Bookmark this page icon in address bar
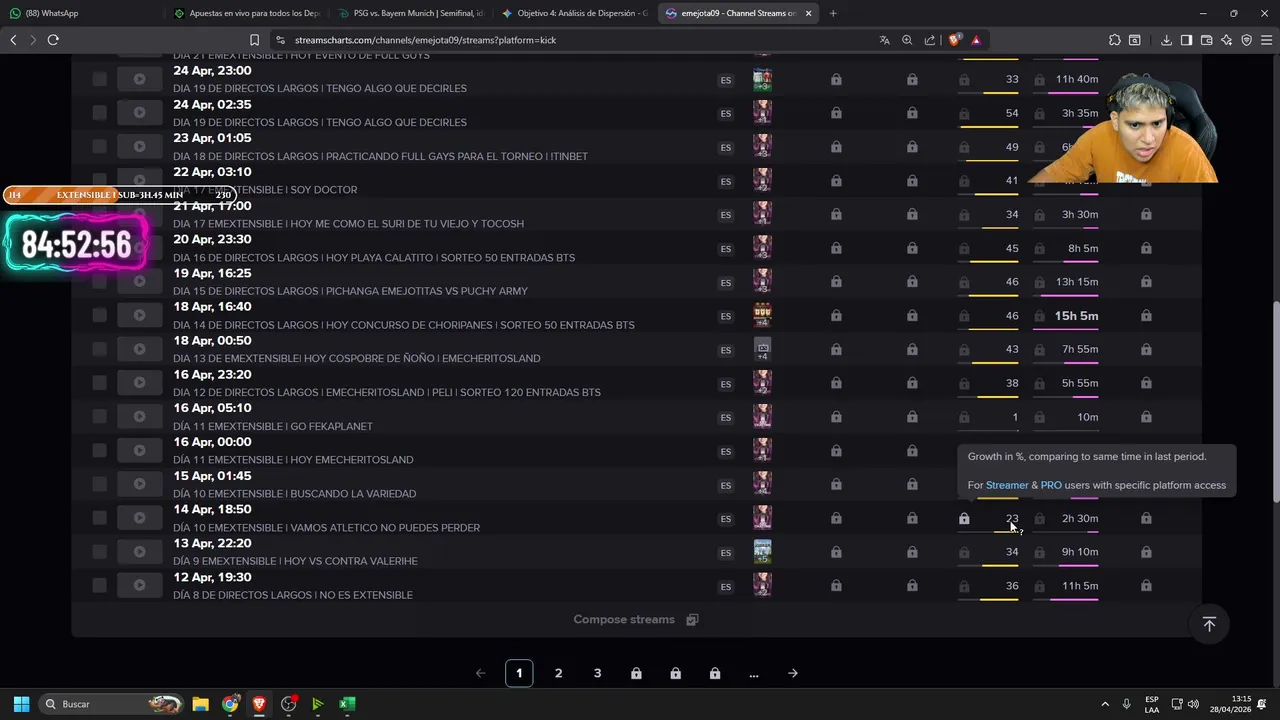 (x=254, y=40)
